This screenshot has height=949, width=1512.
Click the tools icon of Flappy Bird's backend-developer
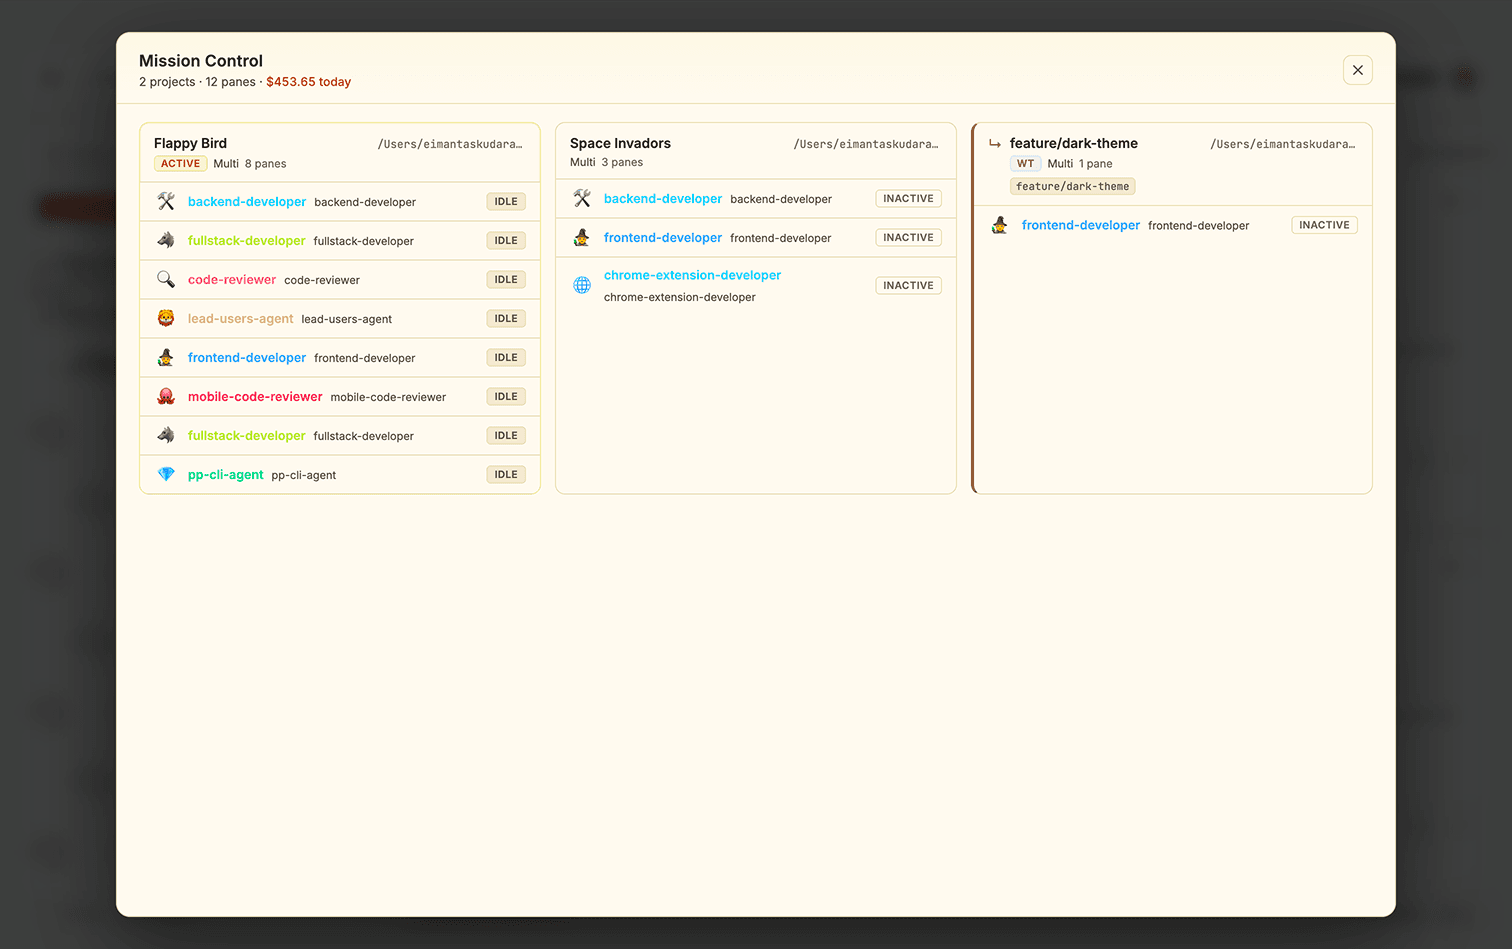(166, 201)
